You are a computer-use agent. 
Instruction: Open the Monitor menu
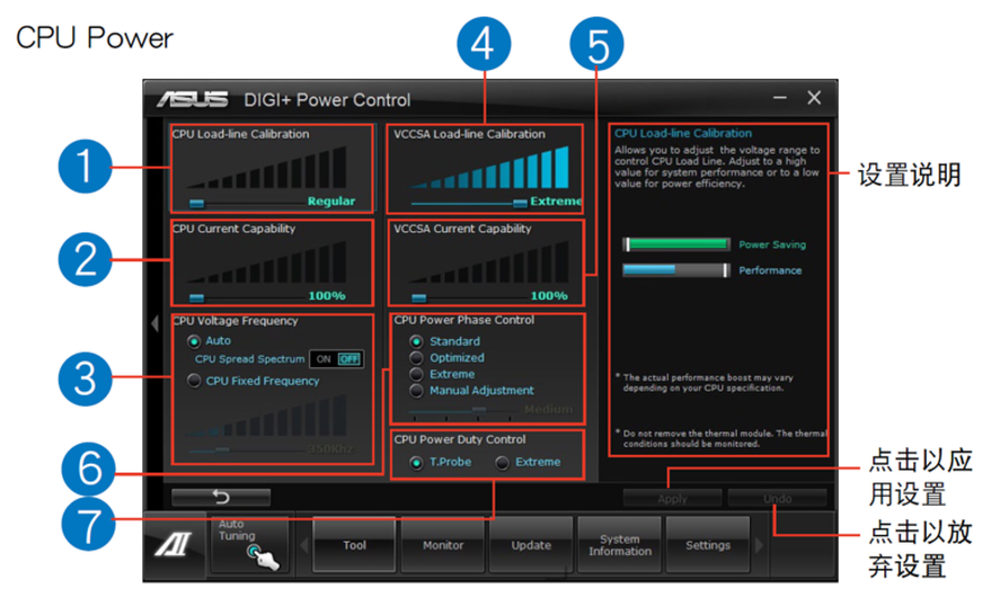pos(443,545)
